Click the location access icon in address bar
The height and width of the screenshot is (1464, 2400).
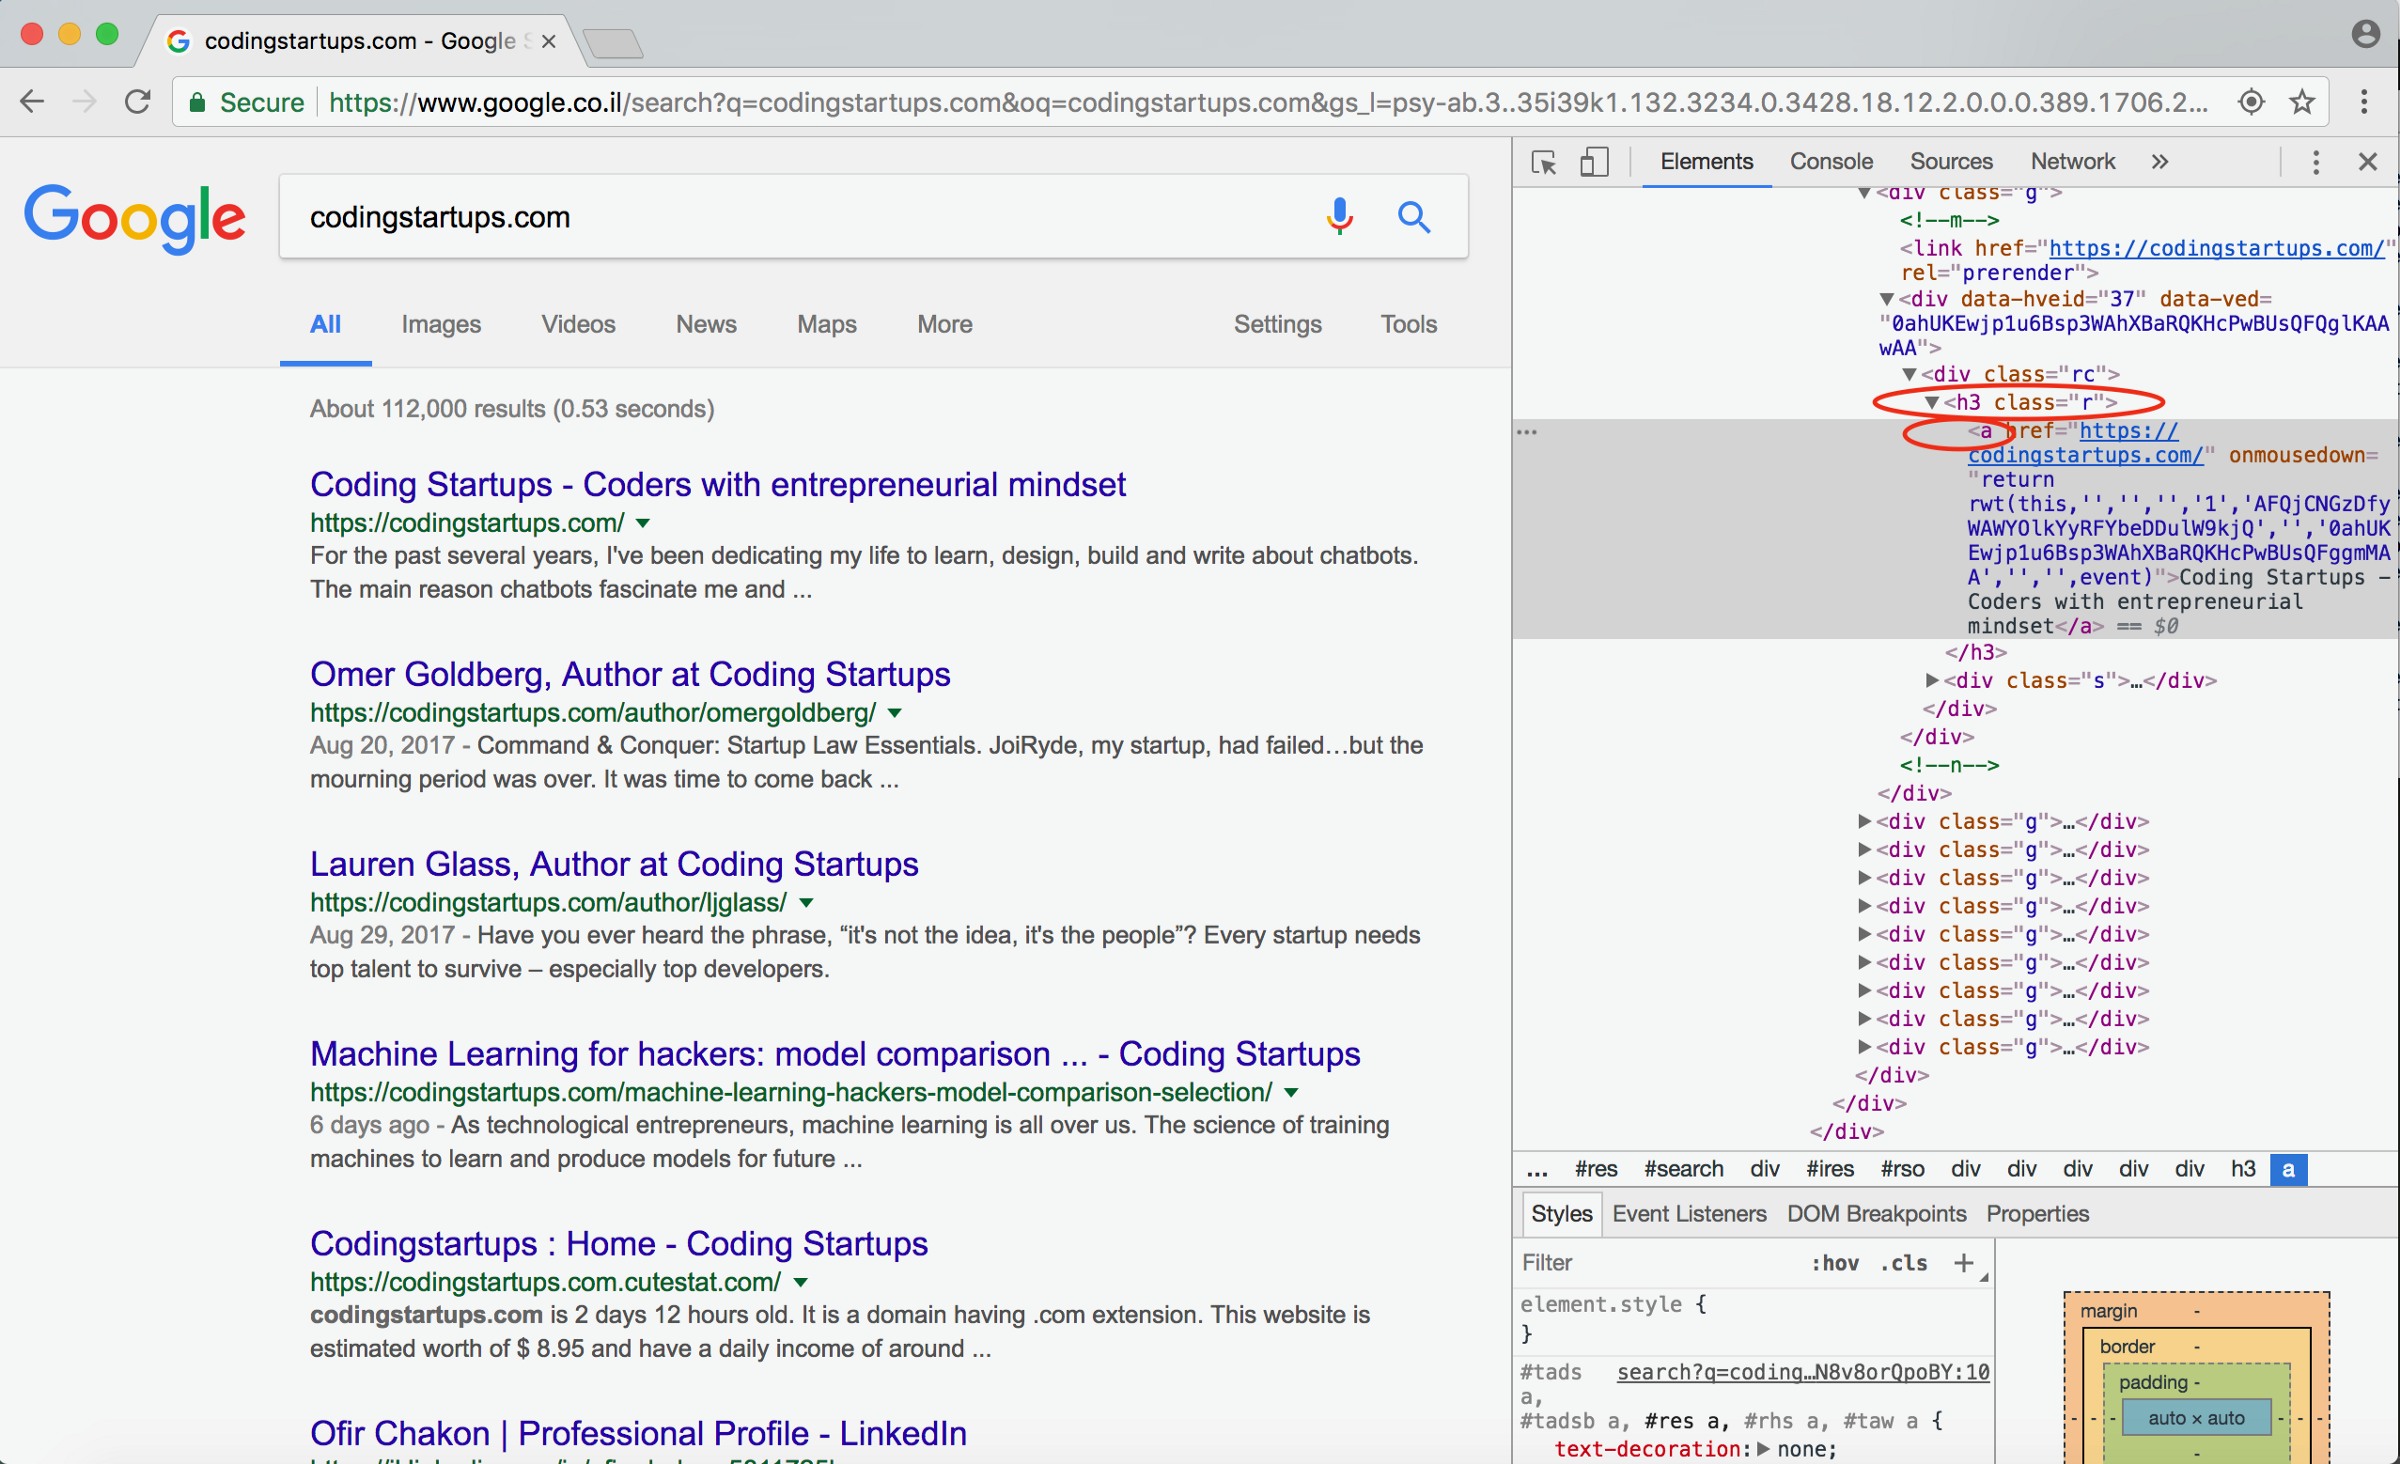click(x=2251, y=102)
